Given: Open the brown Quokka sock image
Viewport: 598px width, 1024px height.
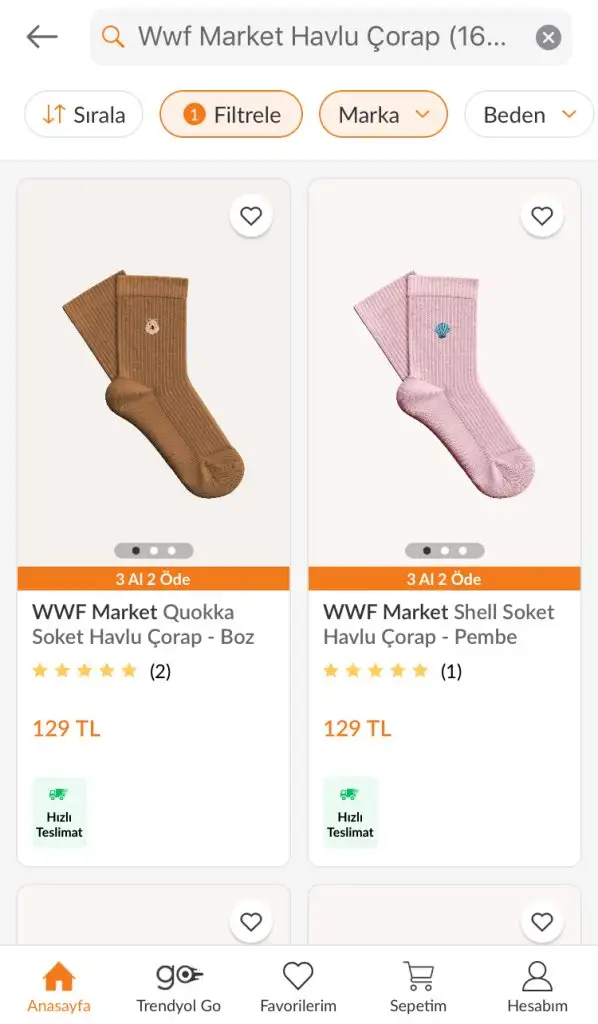Looking at the screenshot, I should pyautogui.click(x=153, y=384).
